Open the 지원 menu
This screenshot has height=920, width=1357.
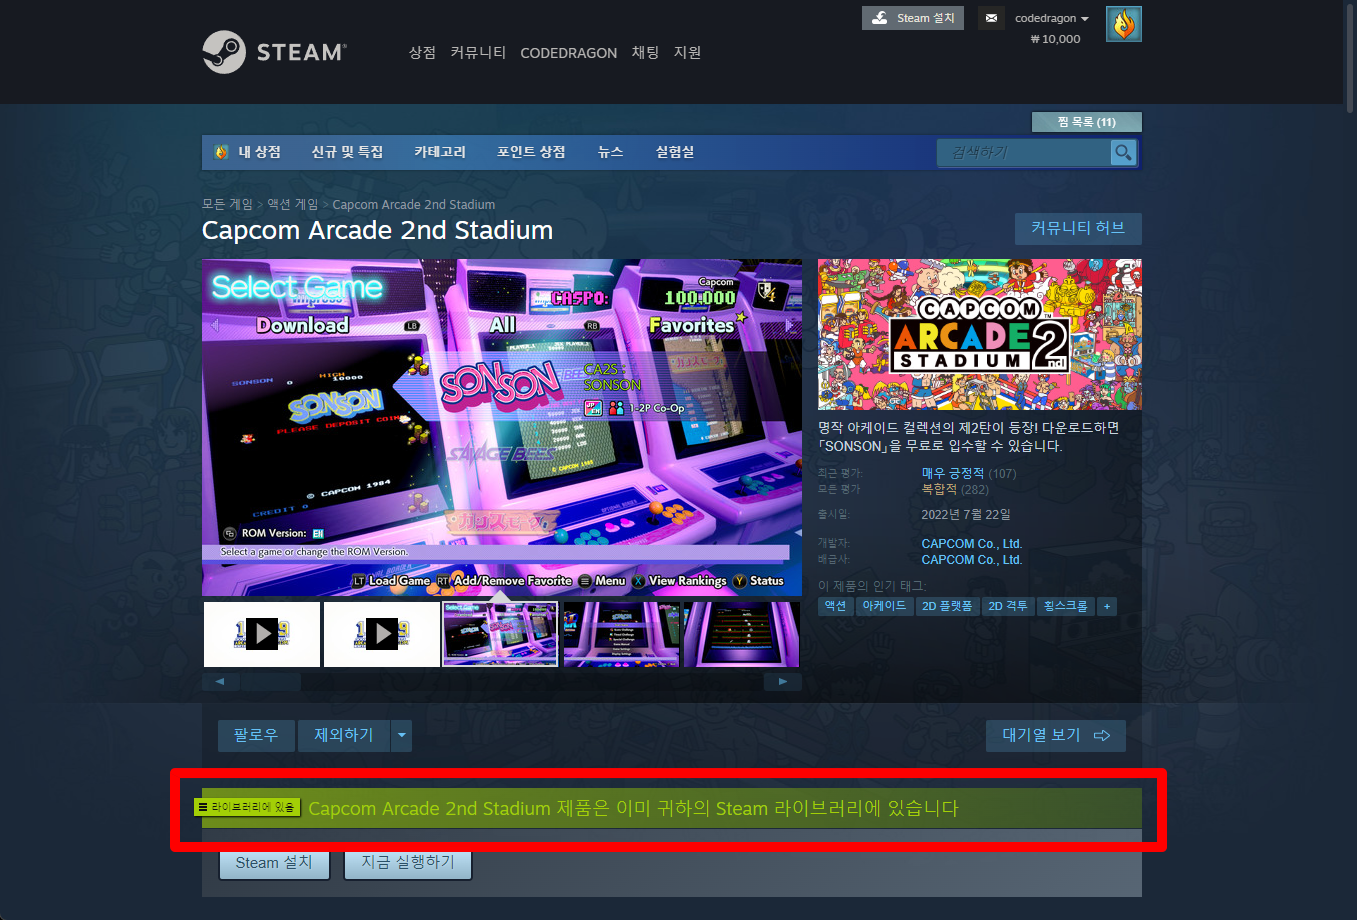pos(688,52)
